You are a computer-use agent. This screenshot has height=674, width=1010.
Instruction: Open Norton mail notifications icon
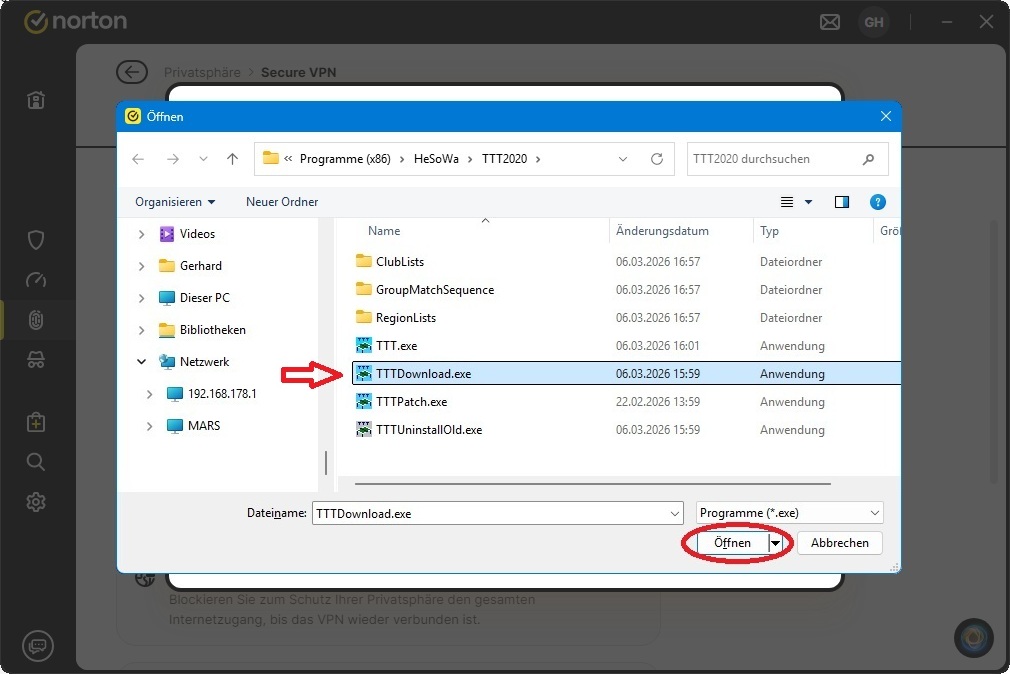830,23
